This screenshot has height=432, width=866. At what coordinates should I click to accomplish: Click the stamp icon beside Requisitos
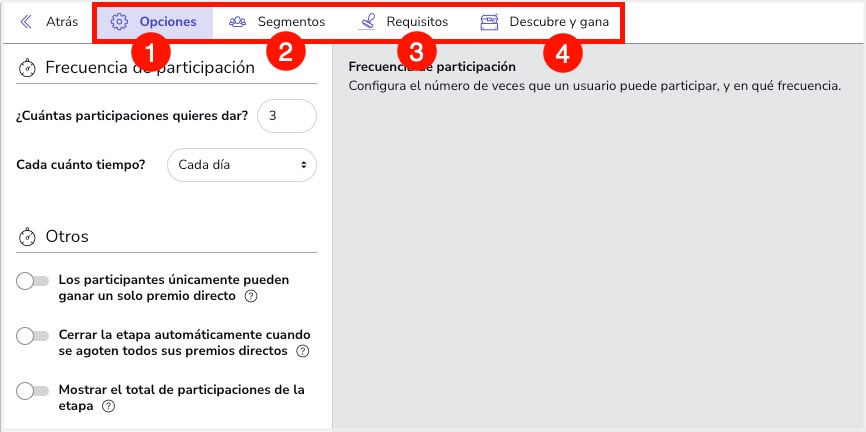point(367,21)
